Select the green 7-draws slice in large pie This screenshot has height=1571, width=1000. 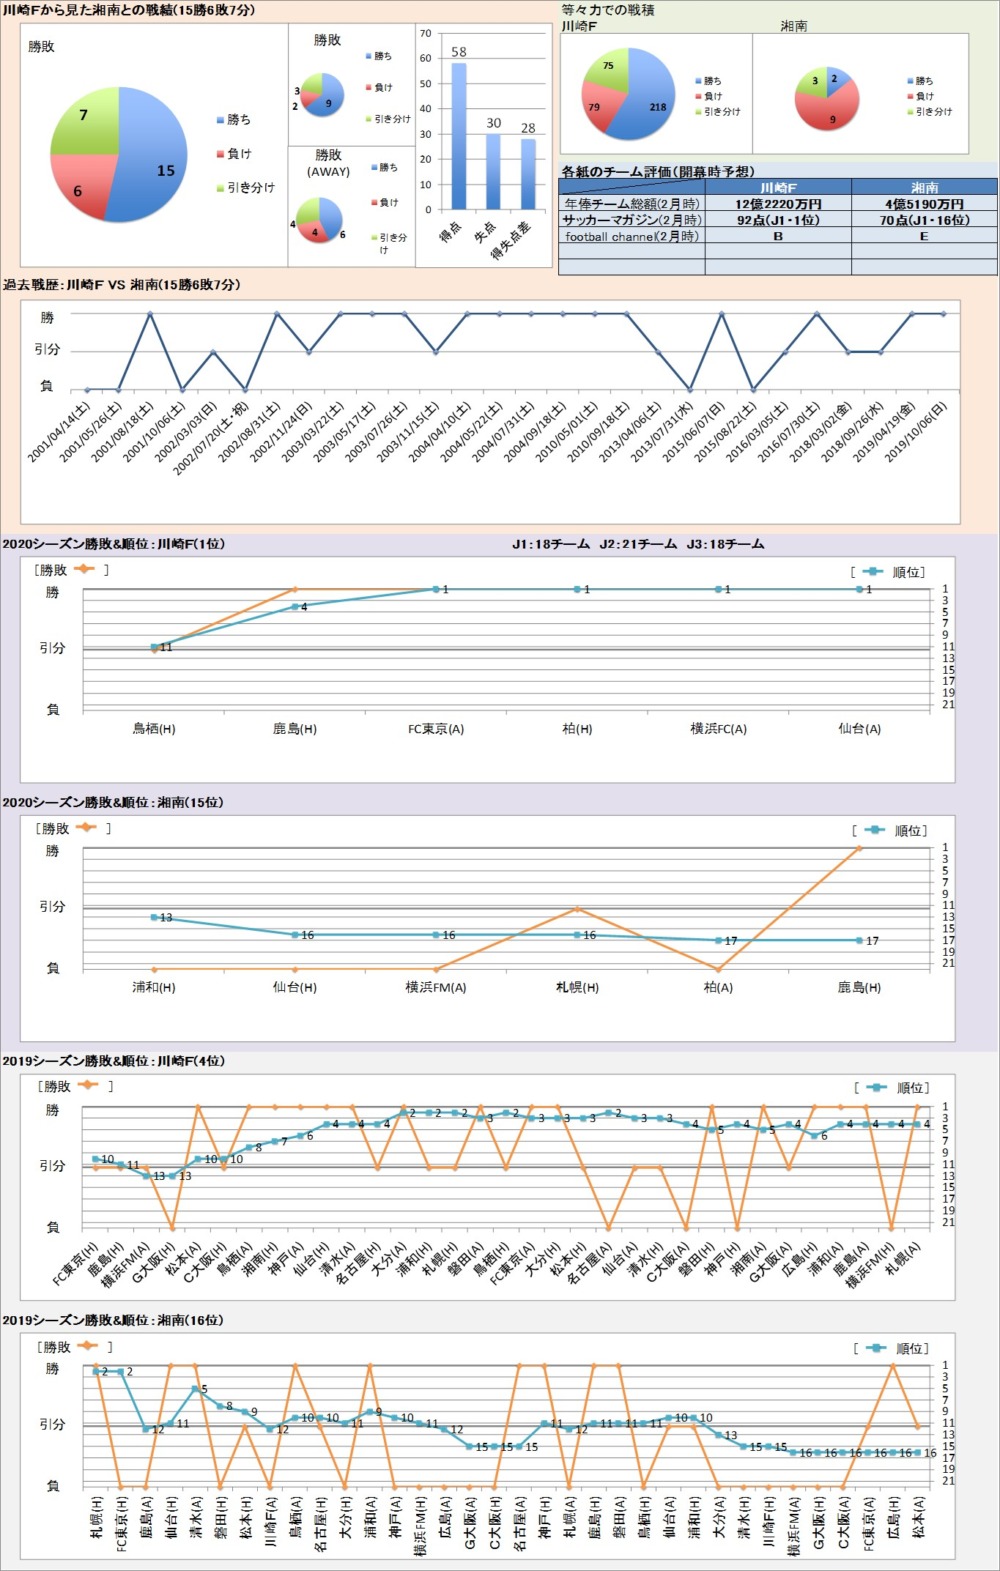90,120
